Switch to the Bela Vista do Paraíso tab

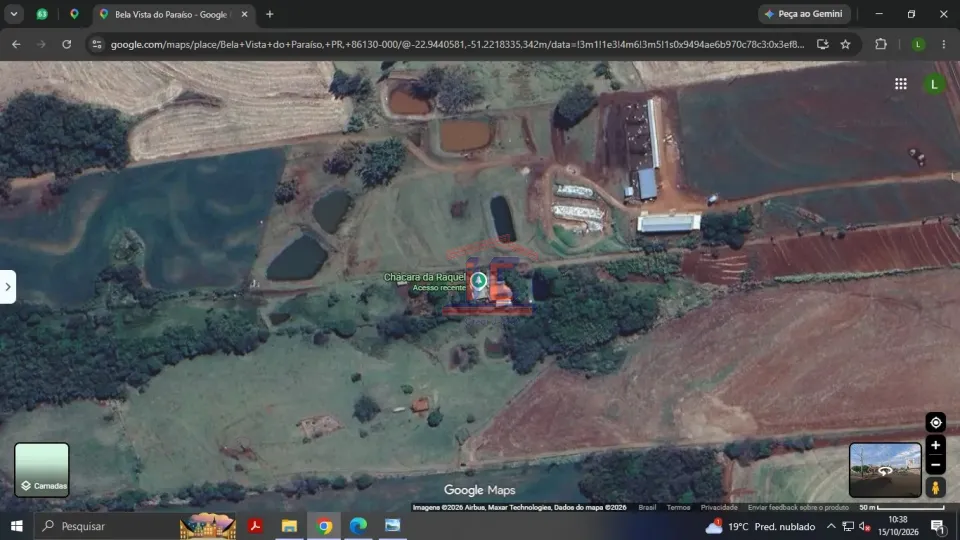coord(173,14)
